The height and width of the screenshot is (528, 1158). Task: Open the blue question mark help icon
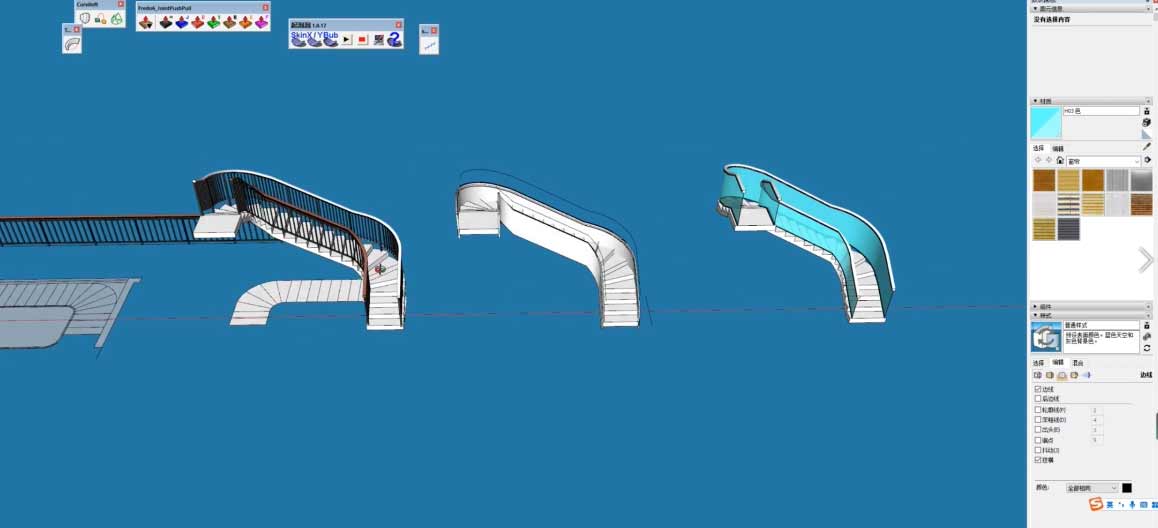394,39
